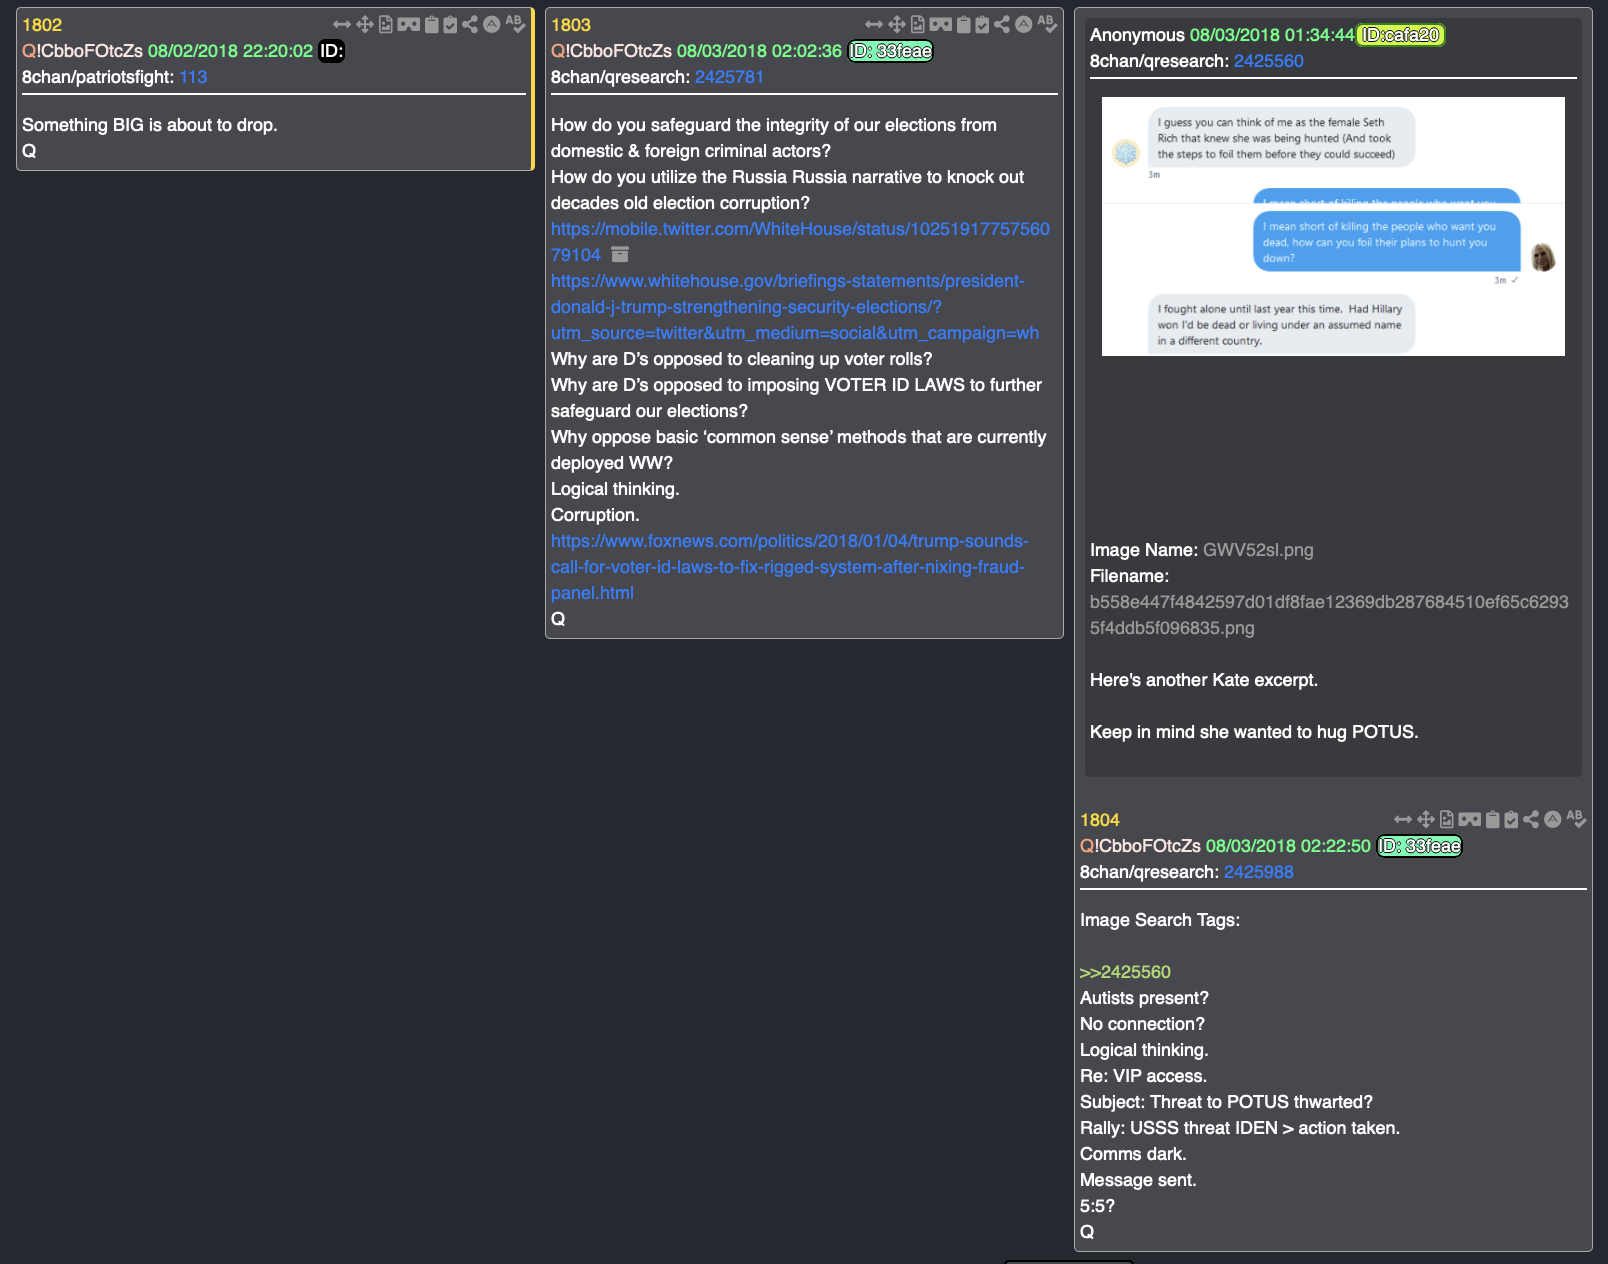
Task: Open qresearch post 2425988 link
Action: [1258, 872]
